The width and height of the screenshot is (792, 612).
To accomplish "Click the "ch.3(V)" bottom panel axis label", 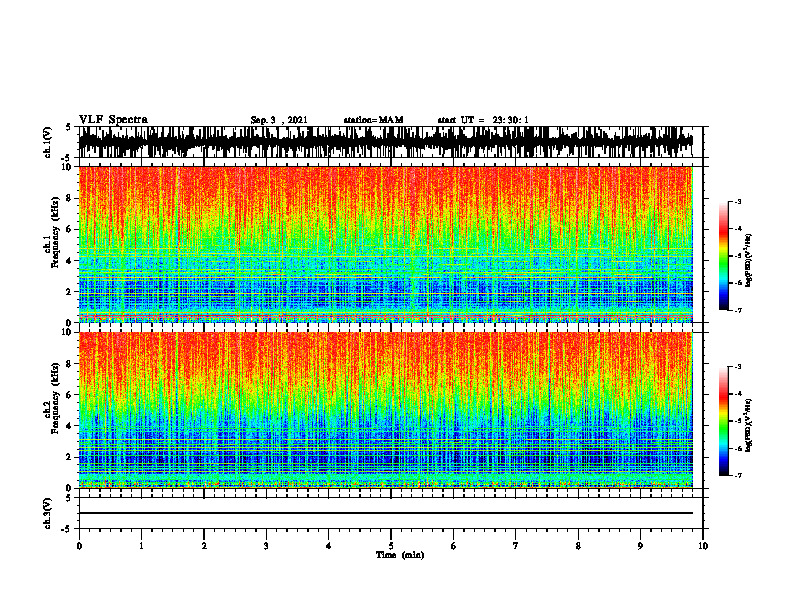I will click(48, 514).
